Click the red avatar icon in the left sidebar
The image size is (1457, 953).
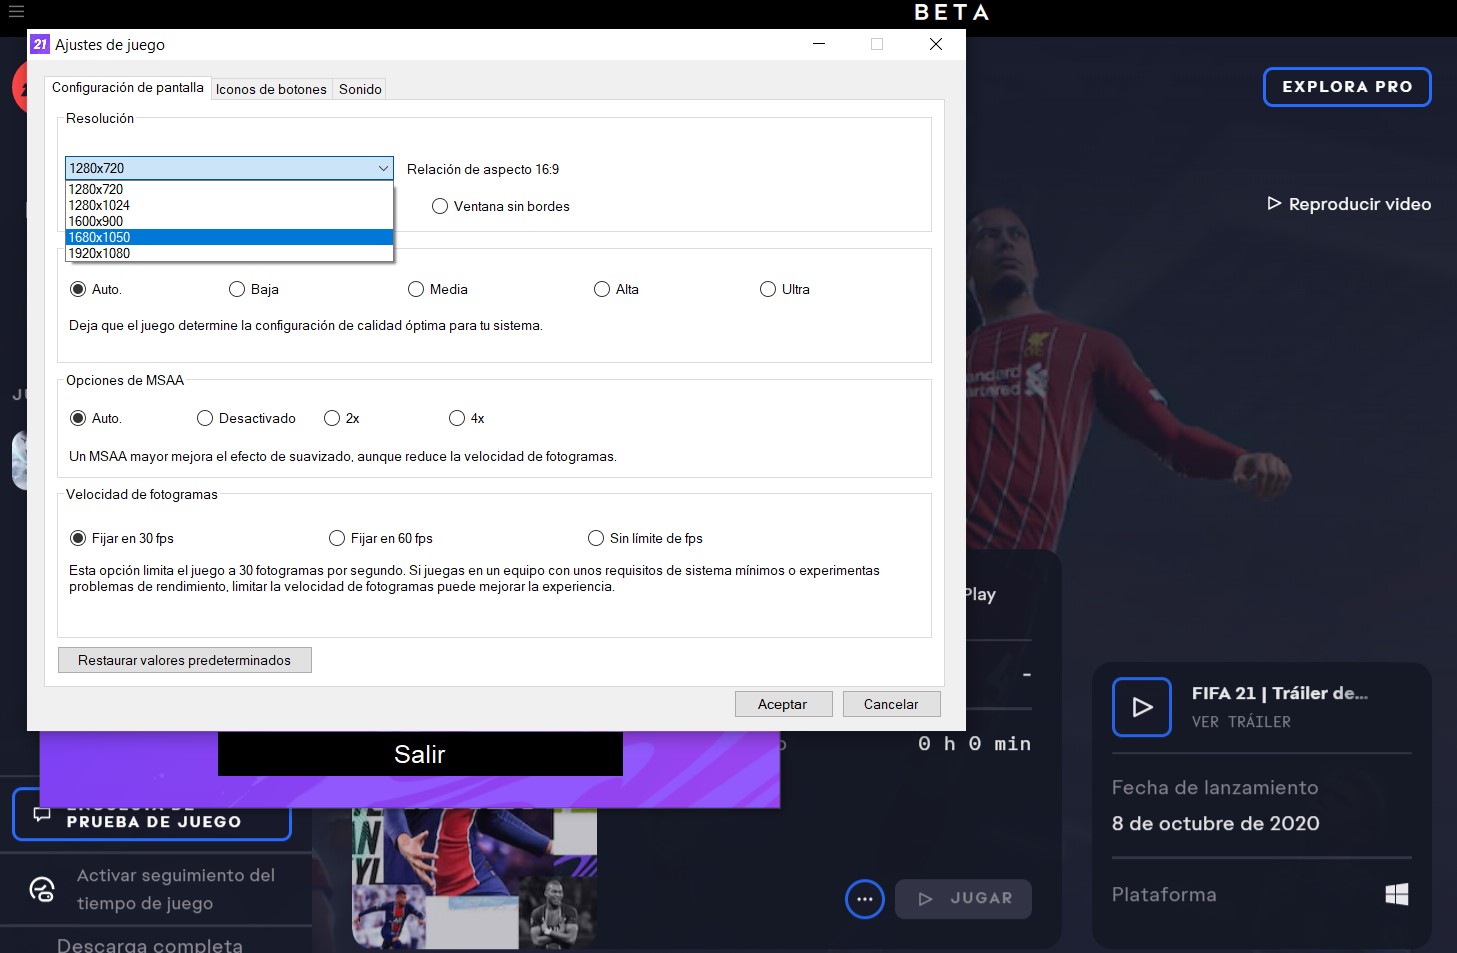tap(18, 87)
